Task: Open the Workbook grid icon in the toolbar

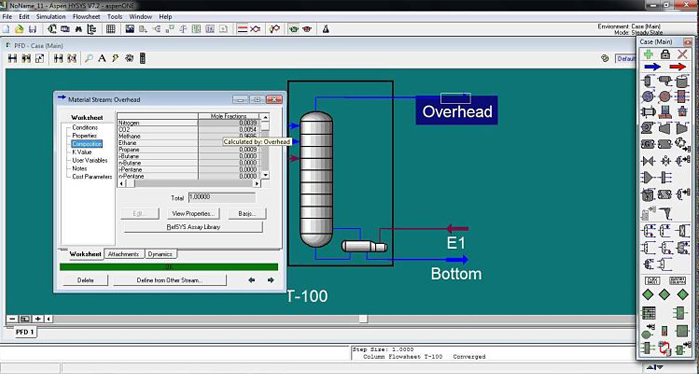Action: [111, 29]
